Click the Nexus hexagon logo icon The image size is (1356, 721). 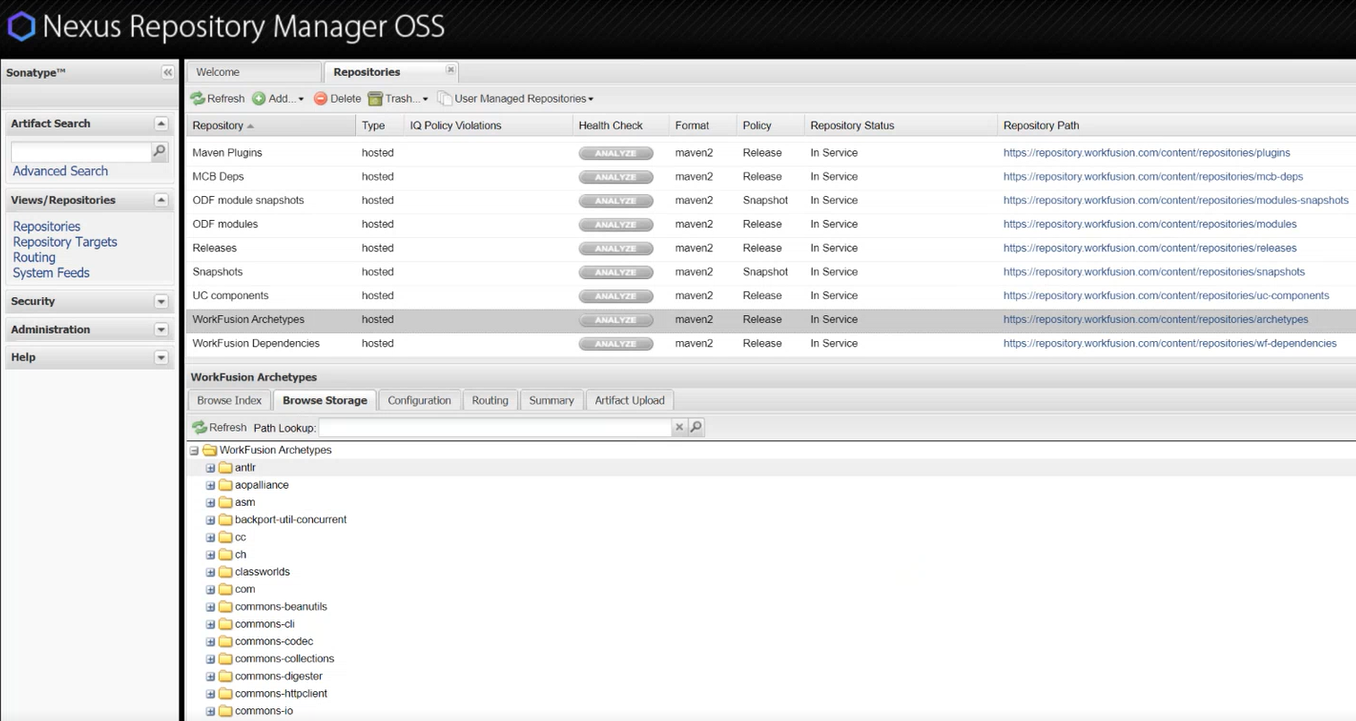tap(21, 26)
